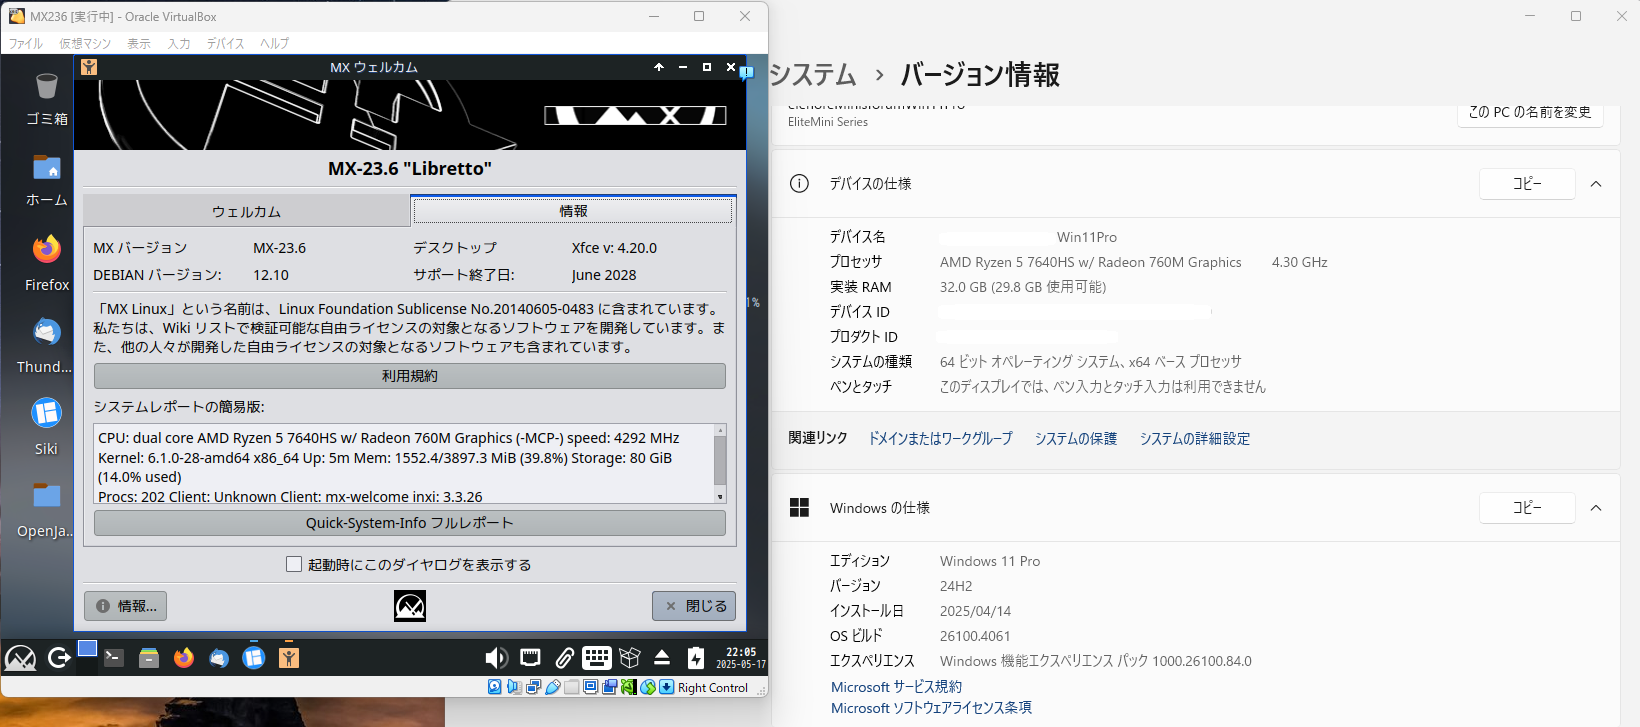
Task: Open the keyboard layout tray icon
Action: pos(597,658)
